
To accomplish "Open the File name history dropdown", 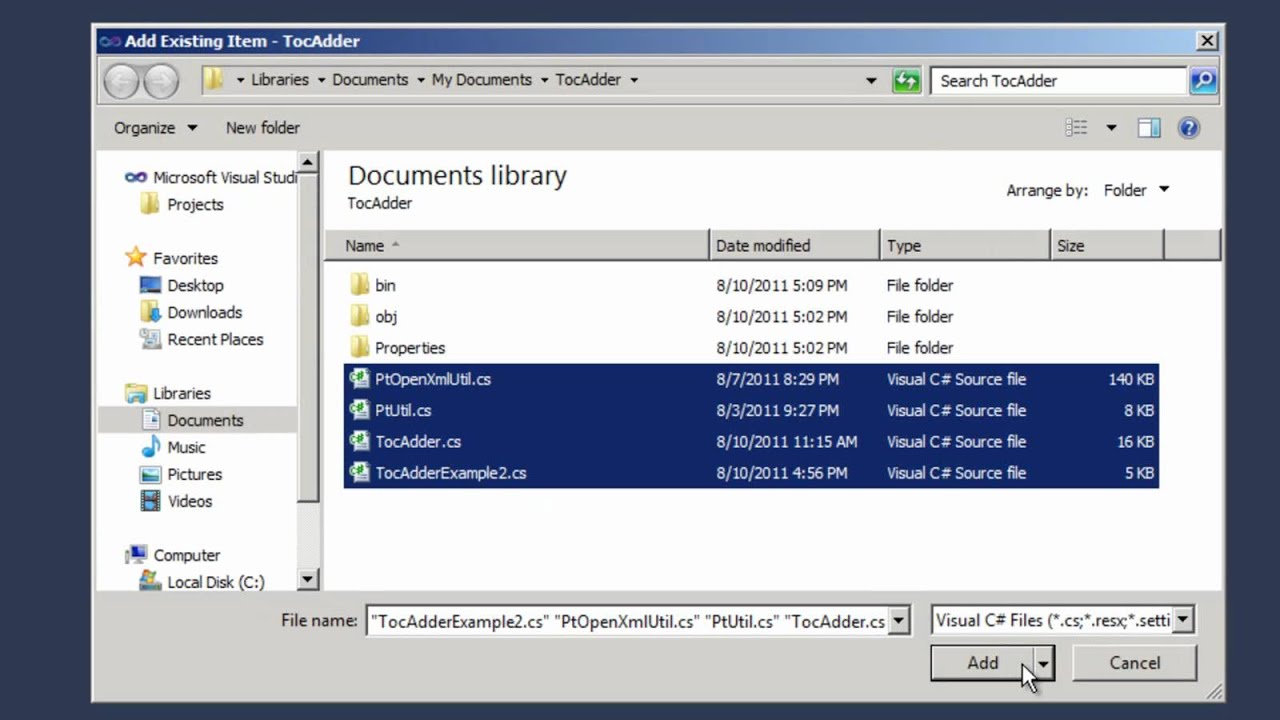I will tap(898, 621).
